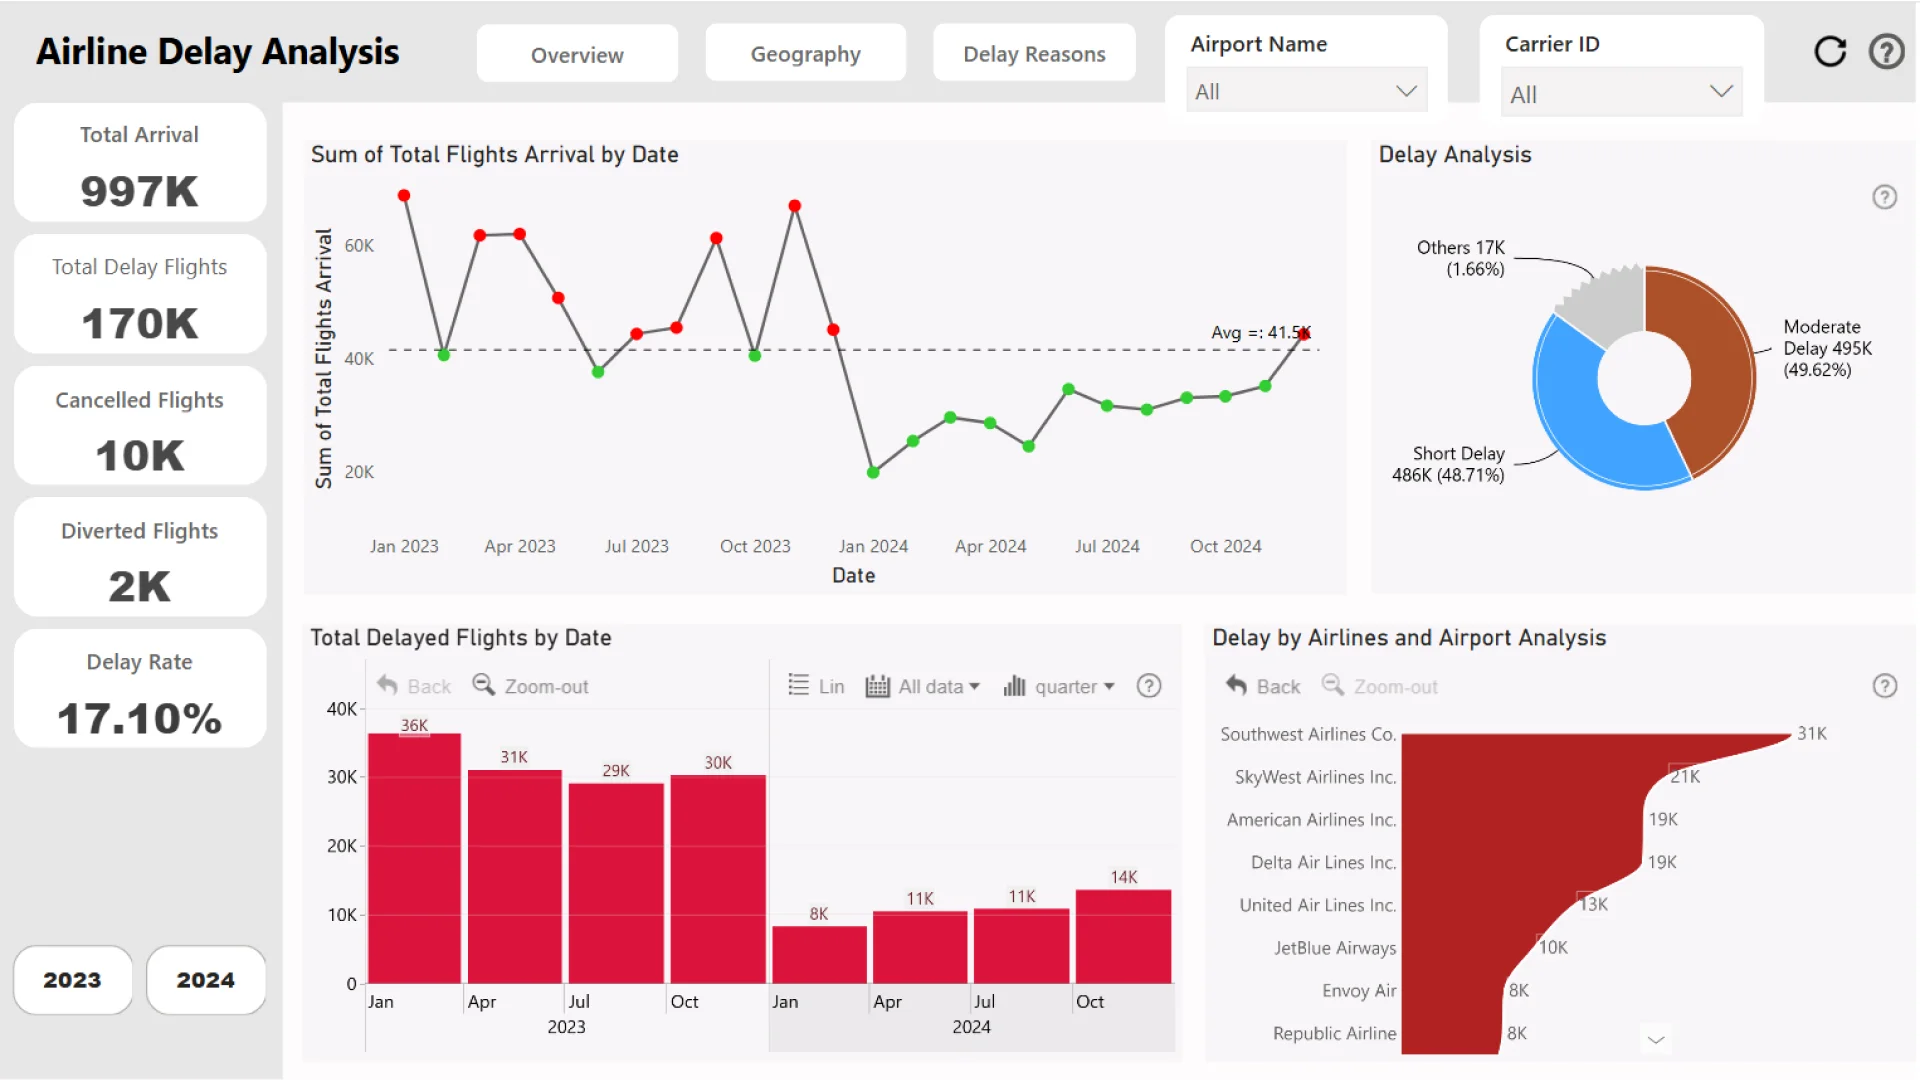Filter by year 2023 button

(72, 980)
